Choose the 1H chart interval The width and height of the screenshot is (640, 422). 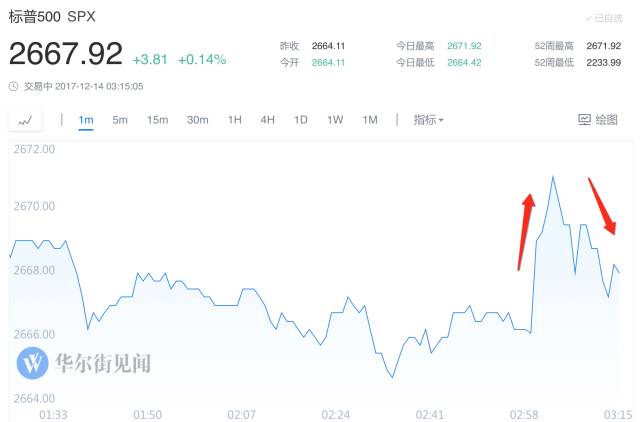[235, 120]
